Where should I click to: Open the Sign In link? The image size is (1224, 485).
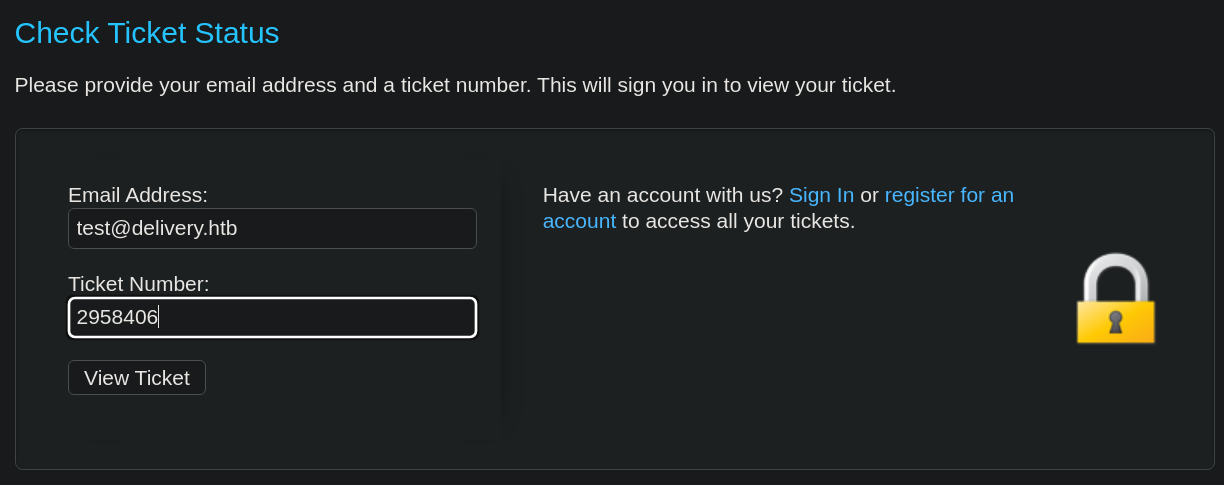[821, 195]
